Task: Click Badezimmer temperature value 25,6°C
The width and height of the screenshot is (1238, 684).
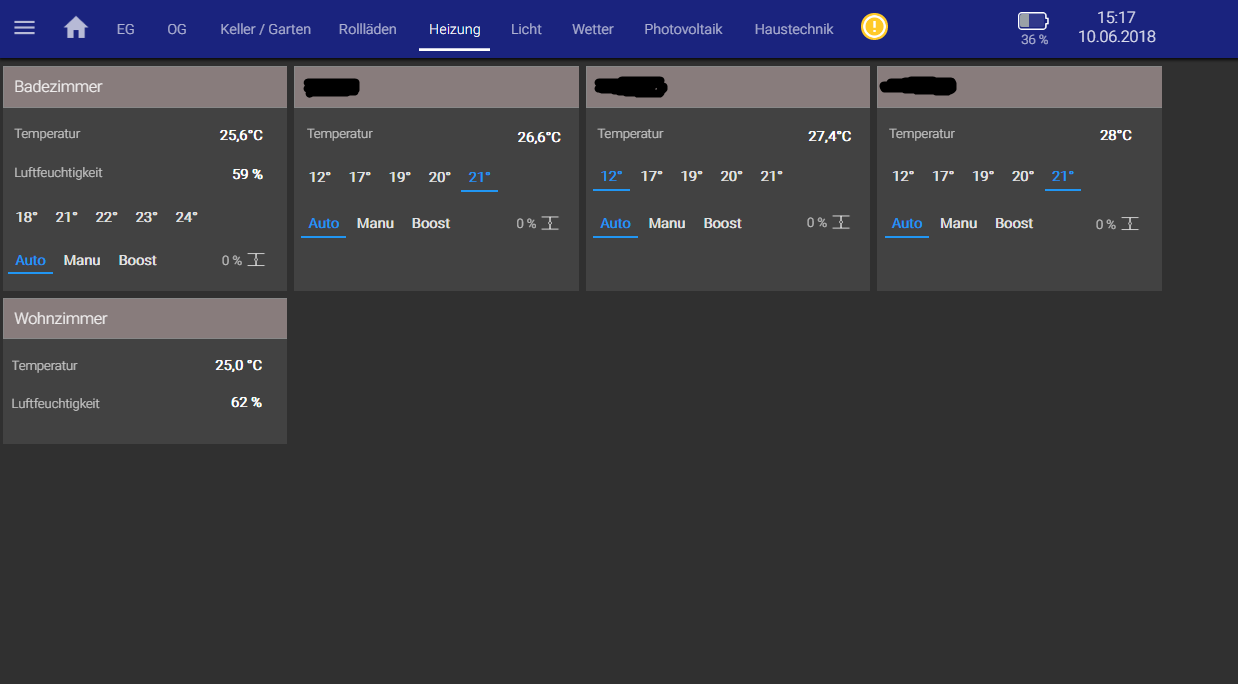Action: (241, 135)
